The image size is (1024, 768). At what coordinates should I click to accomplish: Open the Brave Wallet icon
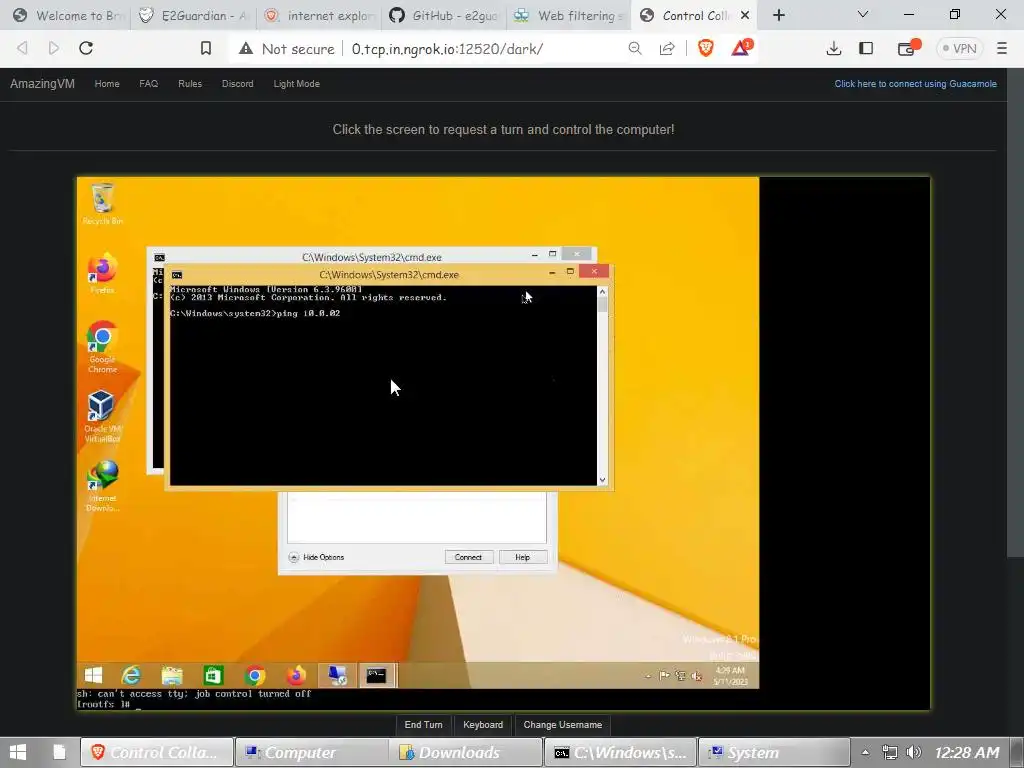pos(908,48)
